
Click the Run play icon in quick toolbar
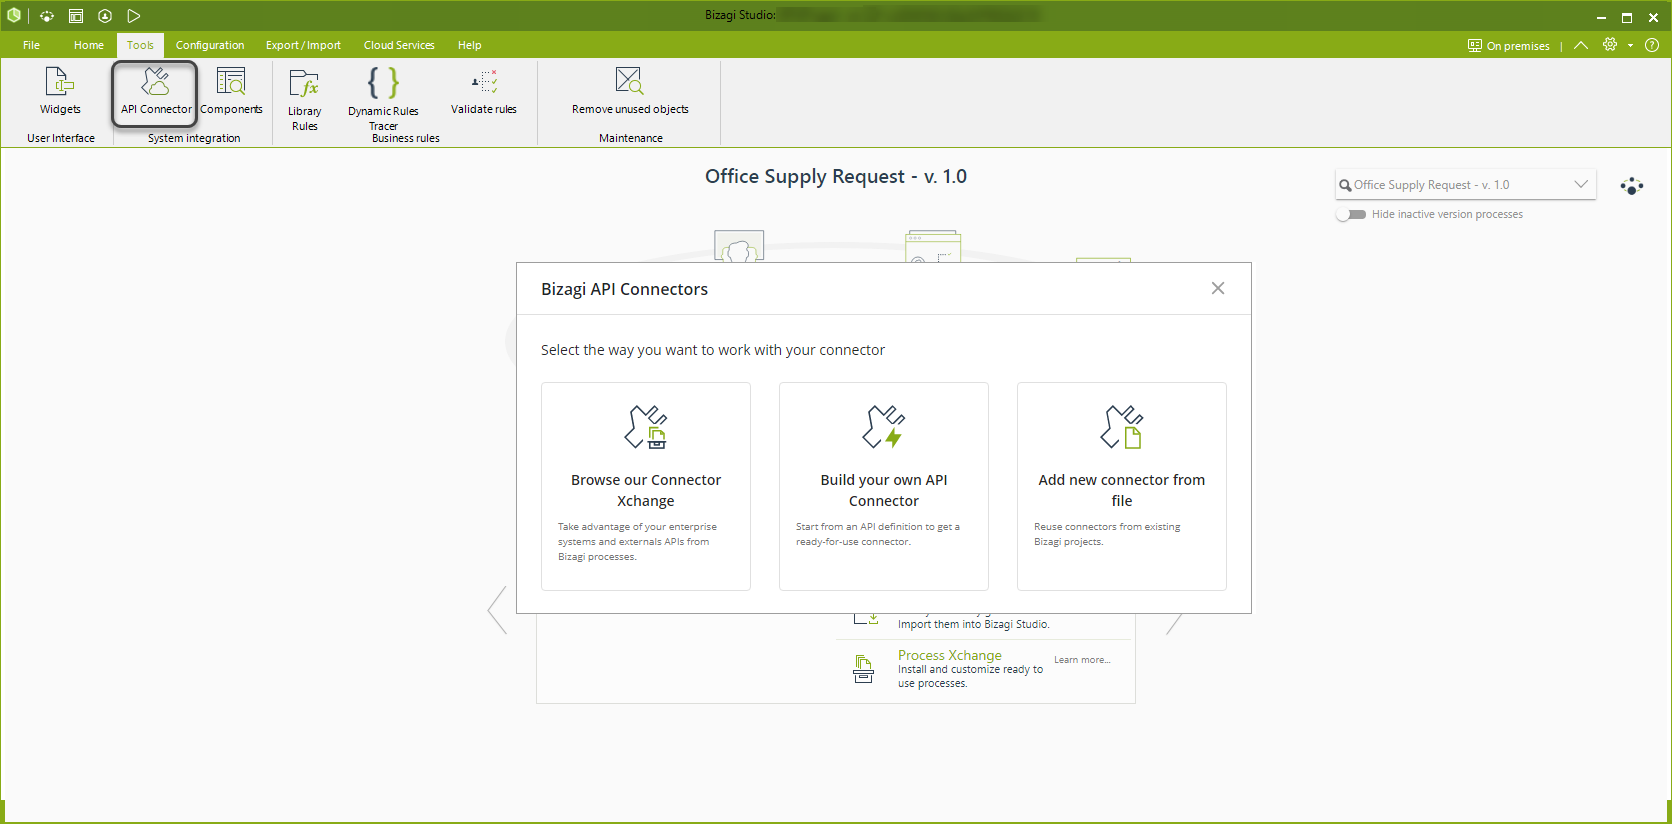134,16
